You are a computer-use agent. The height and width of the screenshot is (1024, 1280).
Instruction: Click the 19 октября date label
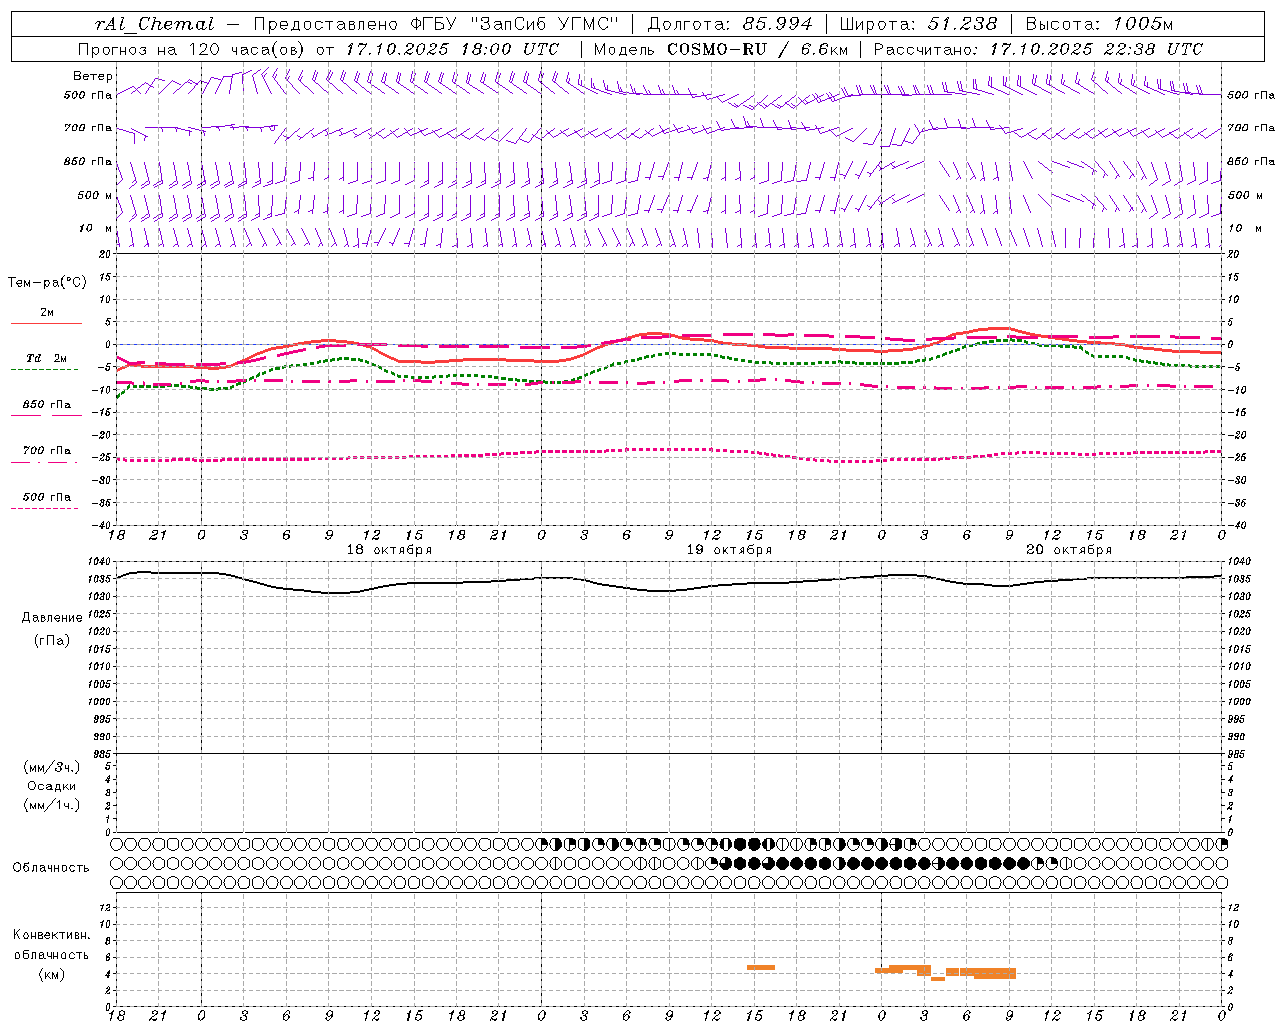tap(729, 550)
